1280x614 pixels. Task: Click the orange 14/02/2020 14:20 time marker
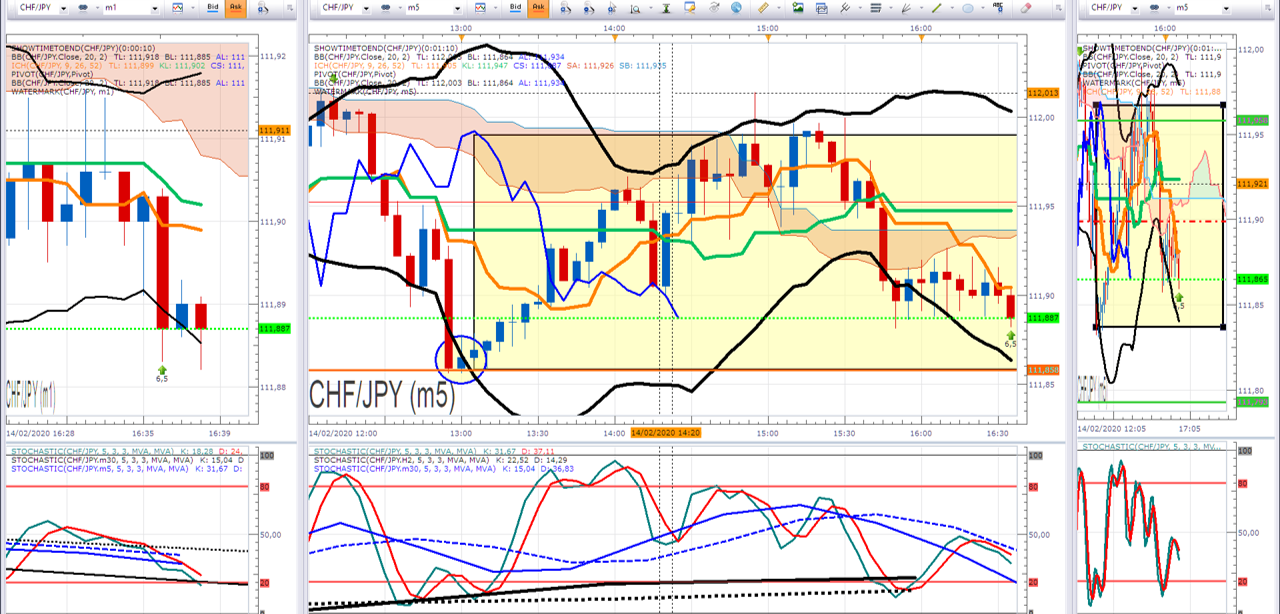coord(665,433)
